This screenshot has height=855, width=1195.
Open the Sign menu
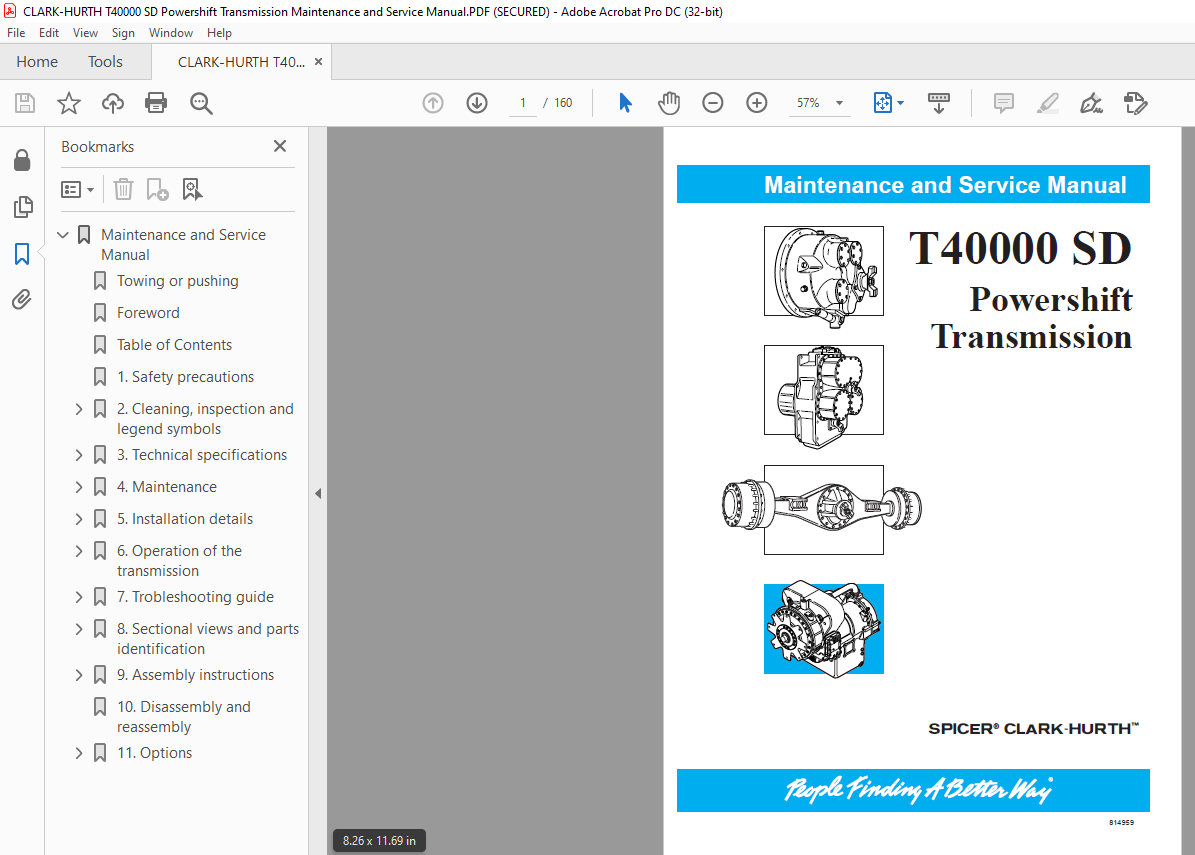tap(123, 33)
